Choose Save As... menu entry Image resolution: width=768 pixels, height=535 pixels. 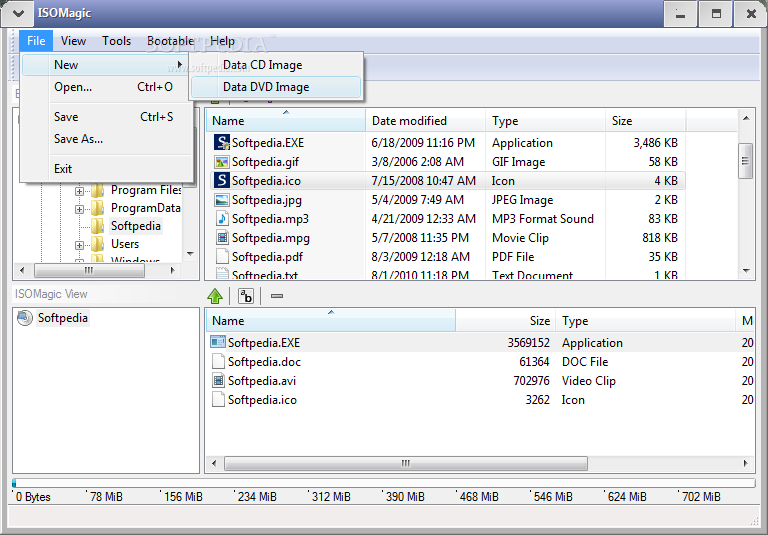point(106,139)
